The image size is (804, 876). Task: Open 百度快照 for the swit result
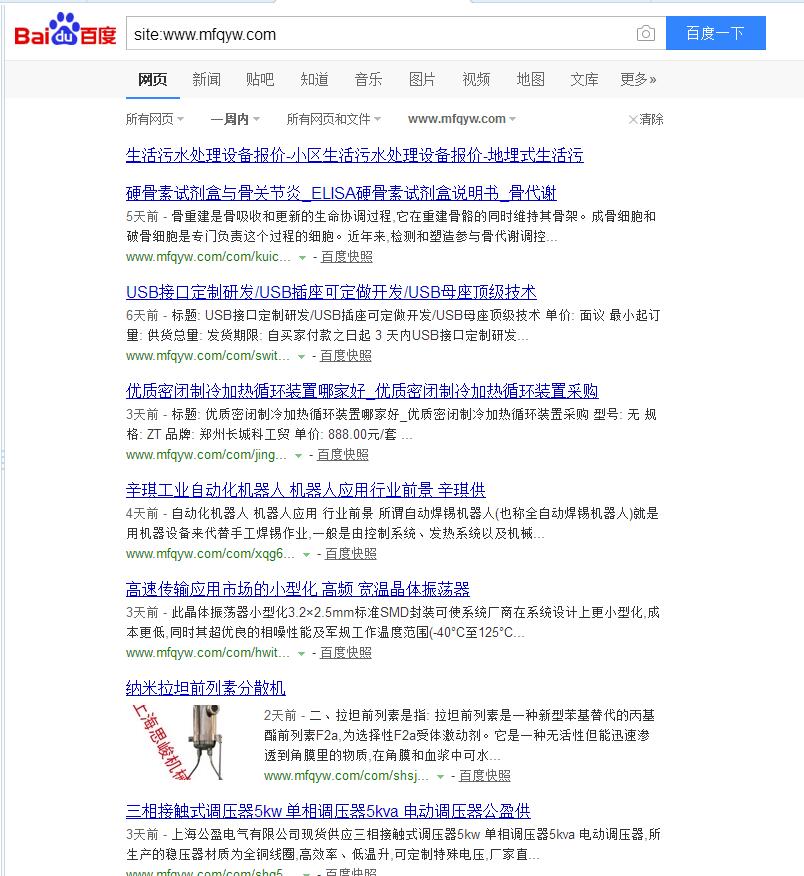[x=346, y=355]
